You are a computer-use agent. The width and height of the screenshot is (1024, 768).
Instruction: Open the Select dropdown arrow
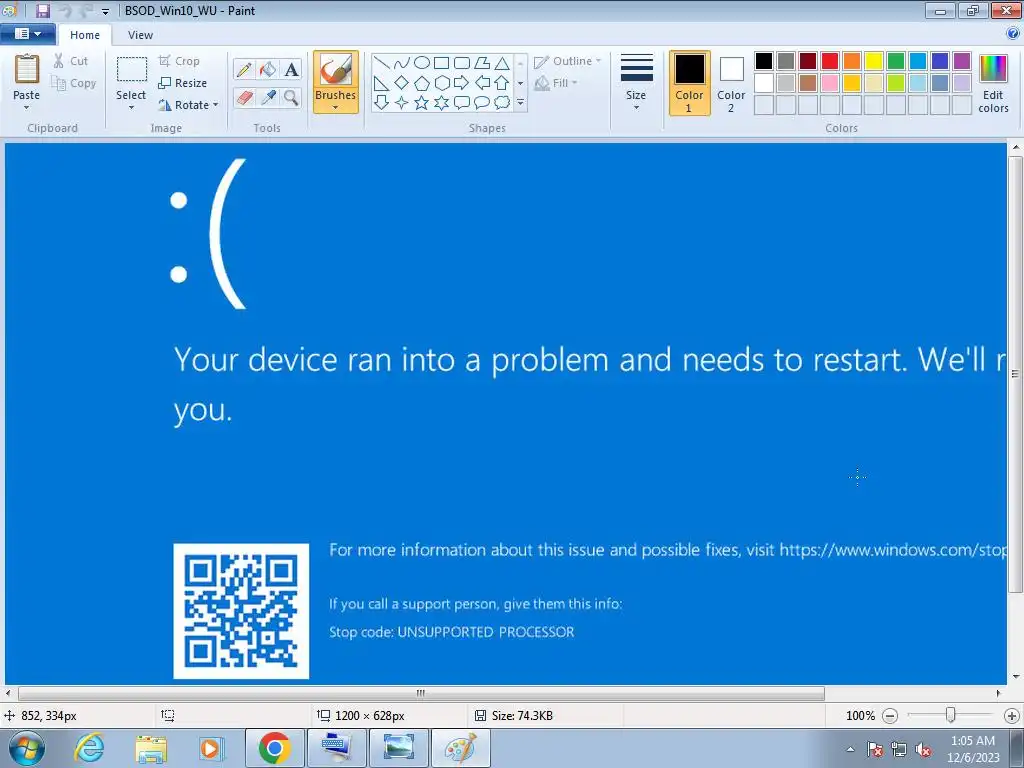pos(131,108)
